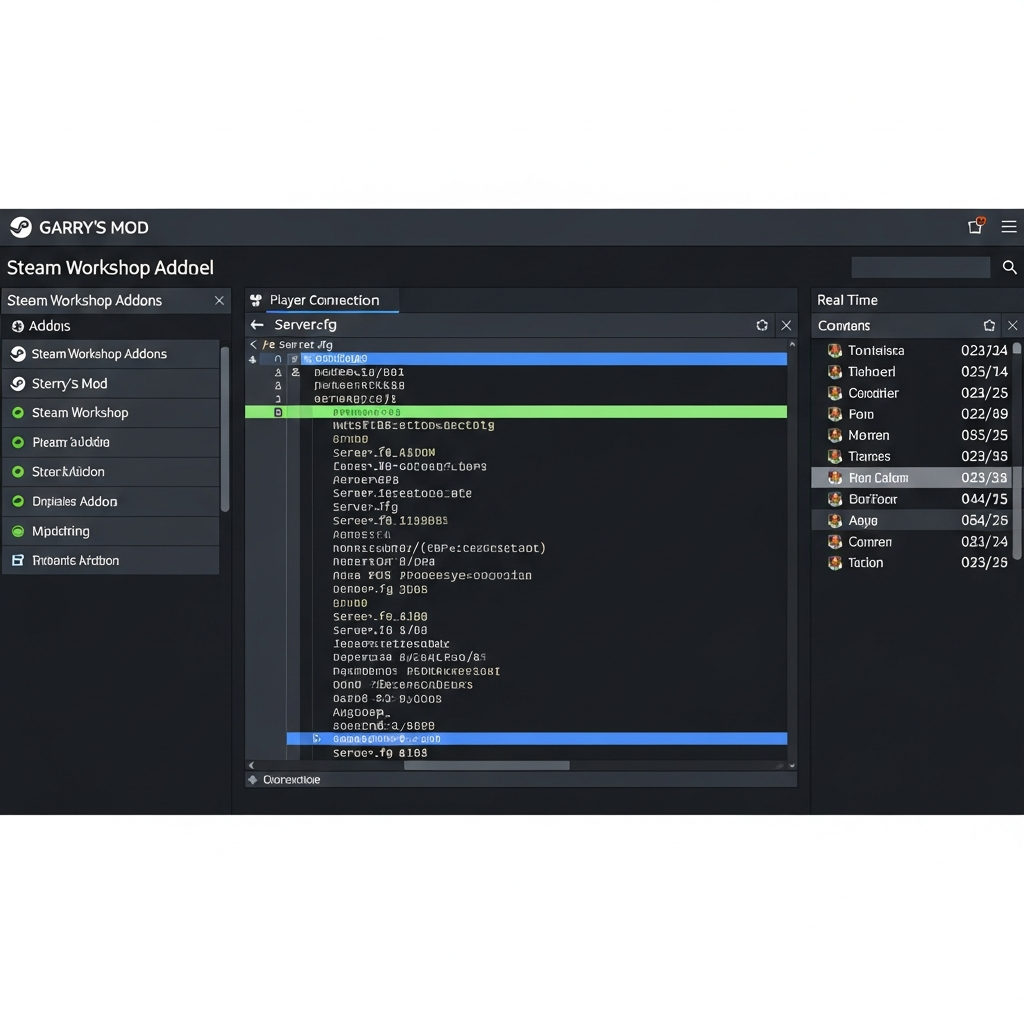Select Sterry's Mod list item
The height and width of the screenshot is (1024, 1024).
pos(111,383)
